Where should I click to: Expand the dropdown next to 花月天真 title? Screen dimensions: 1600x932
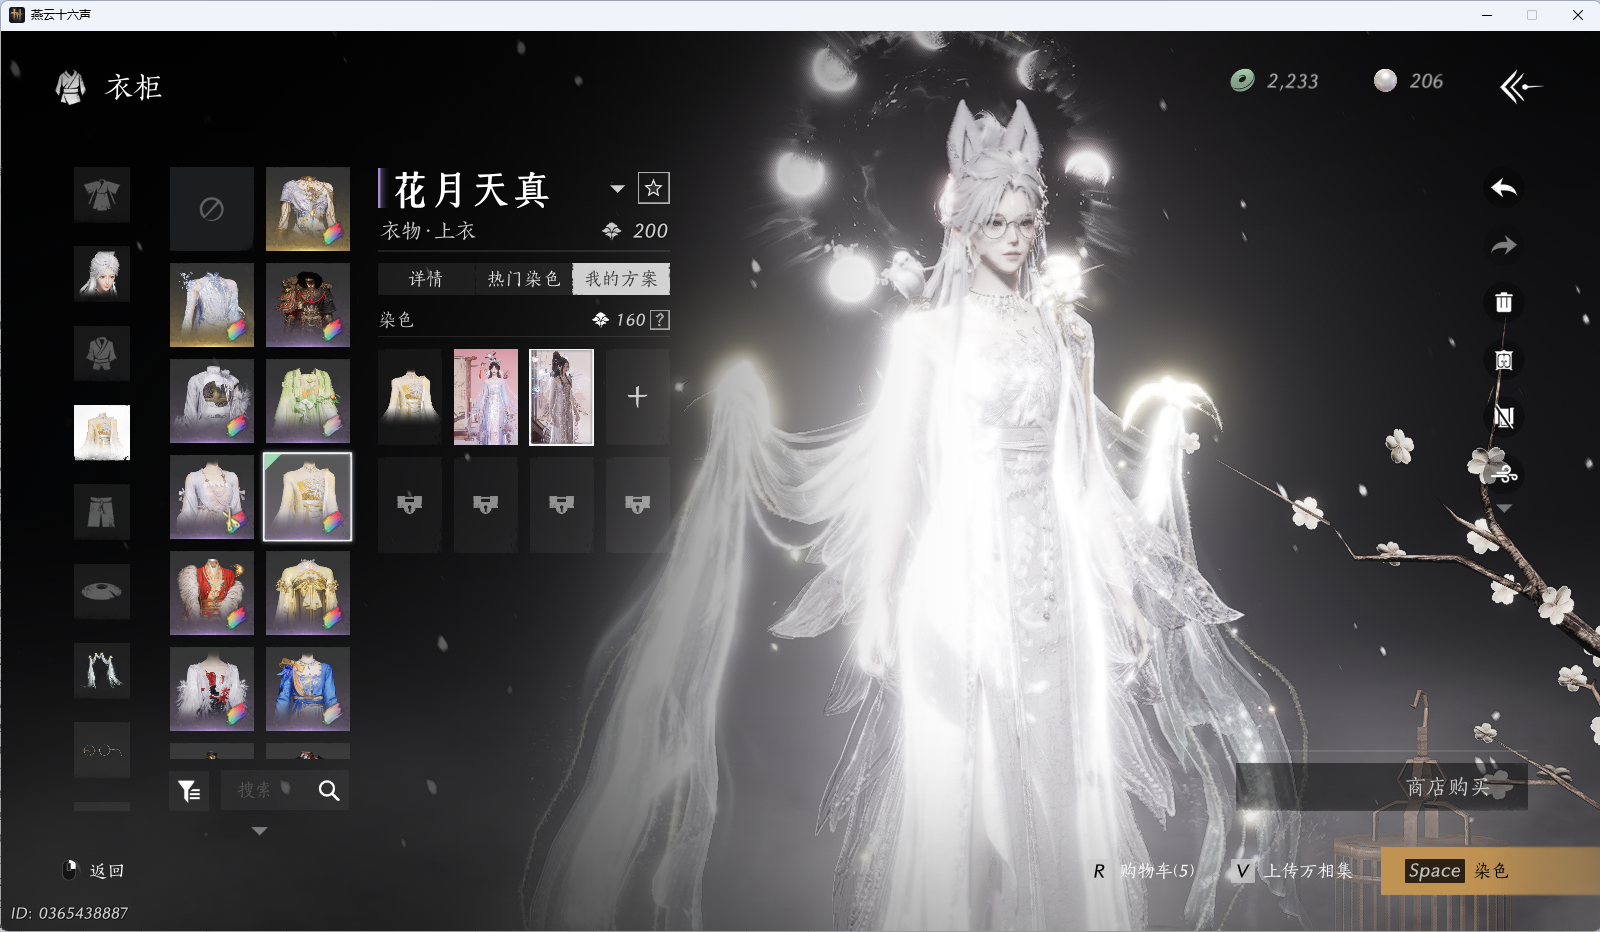click(x=618, y=189)
